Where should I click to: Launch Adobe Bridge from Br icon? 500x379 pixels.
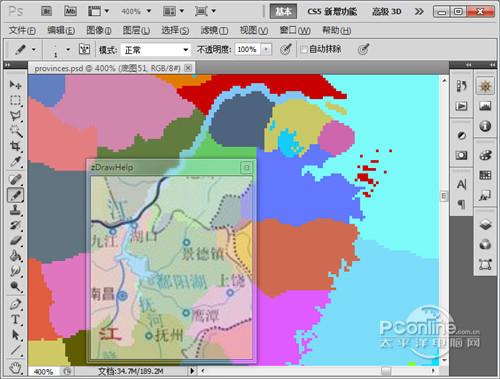click(46, 11)
